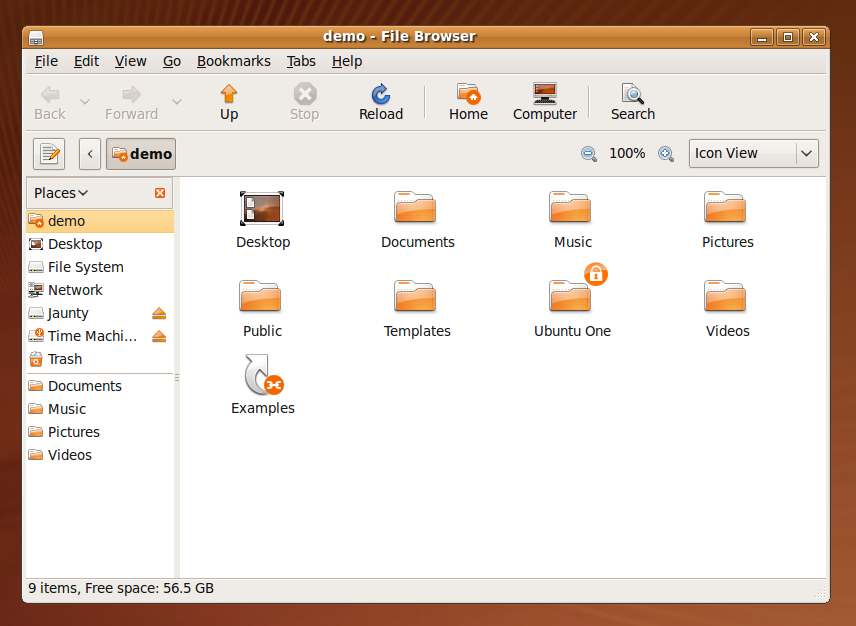Screen dimensions: 856x626
Task: Close the Places sidebar panel
Action: 159,192
